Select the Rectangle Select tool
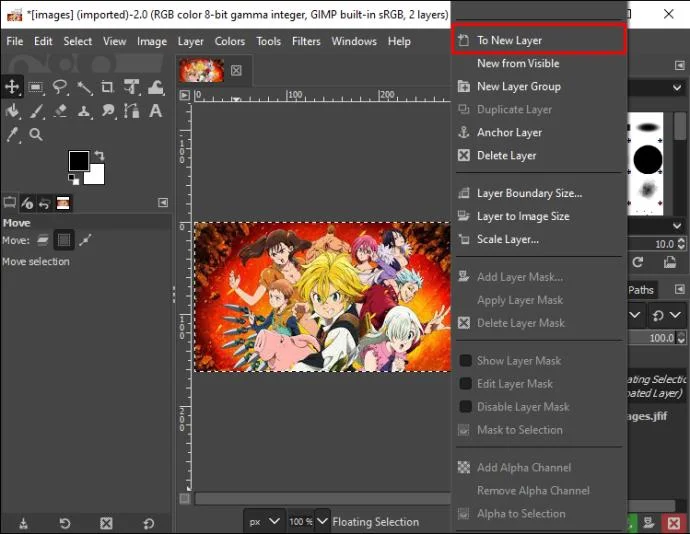 [x=36, y=87]
